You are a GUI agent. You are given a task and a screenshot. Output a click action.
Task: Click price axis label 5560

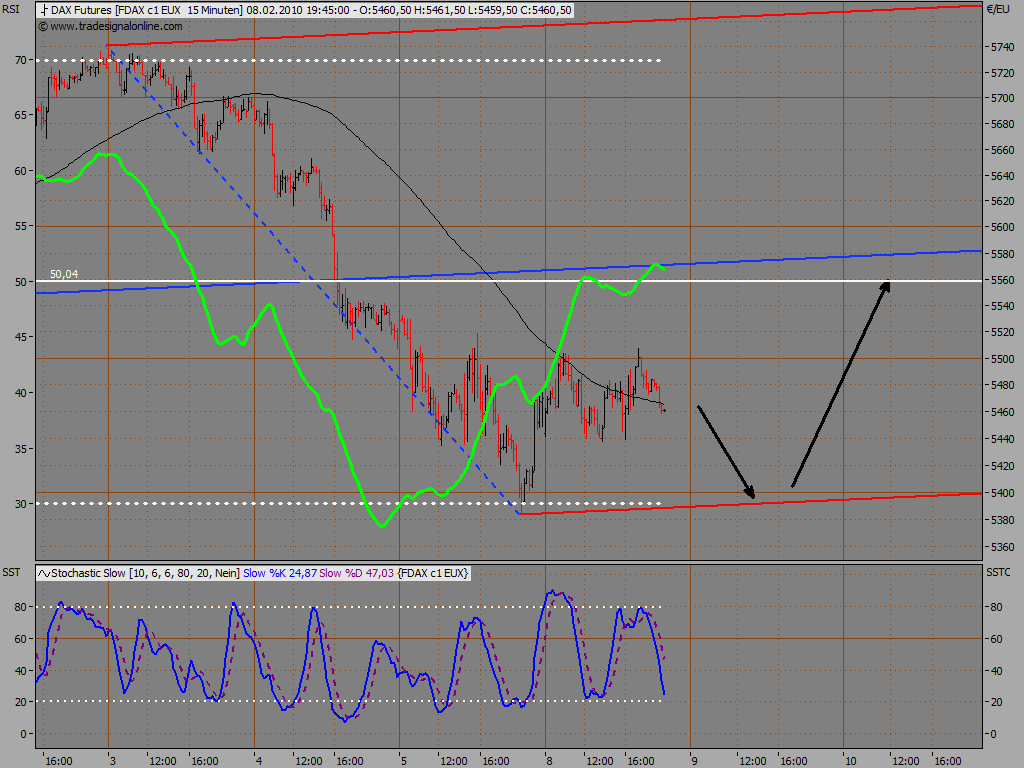click(x=1002, y=280)
